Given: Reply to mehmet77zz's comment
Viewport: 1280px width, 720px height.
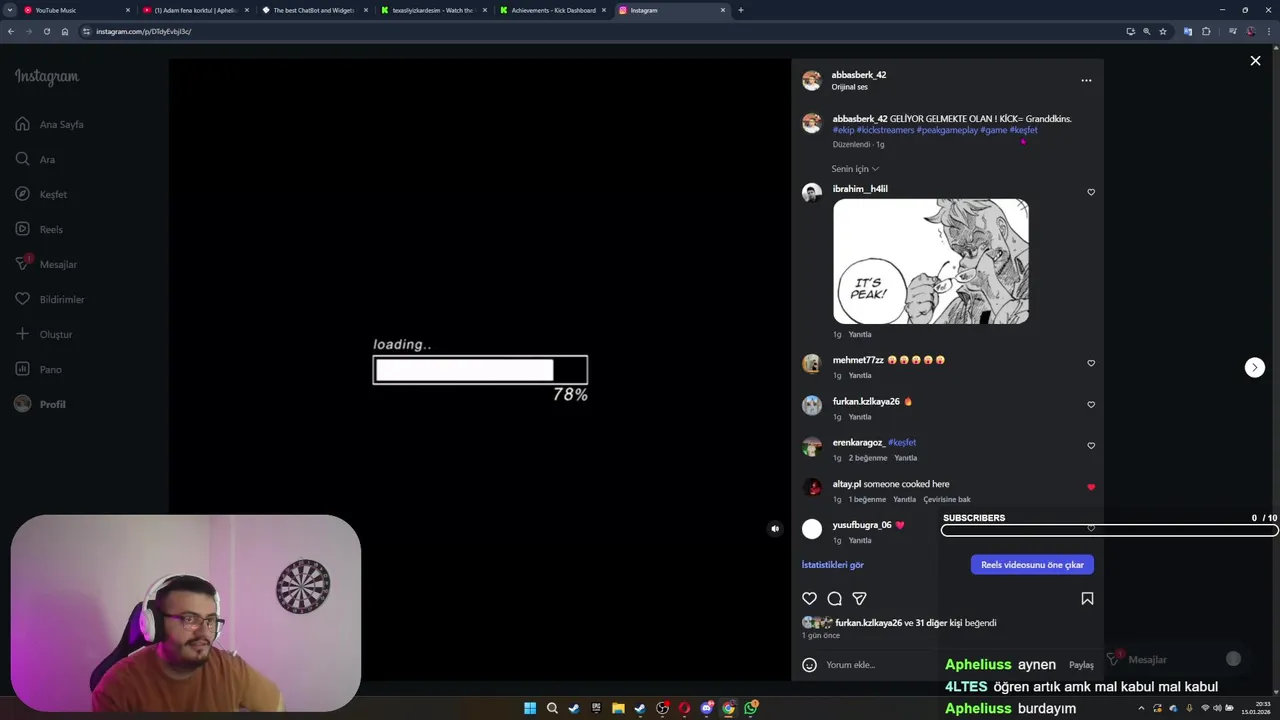Looking at the screenshot, I should coord(860,376).
